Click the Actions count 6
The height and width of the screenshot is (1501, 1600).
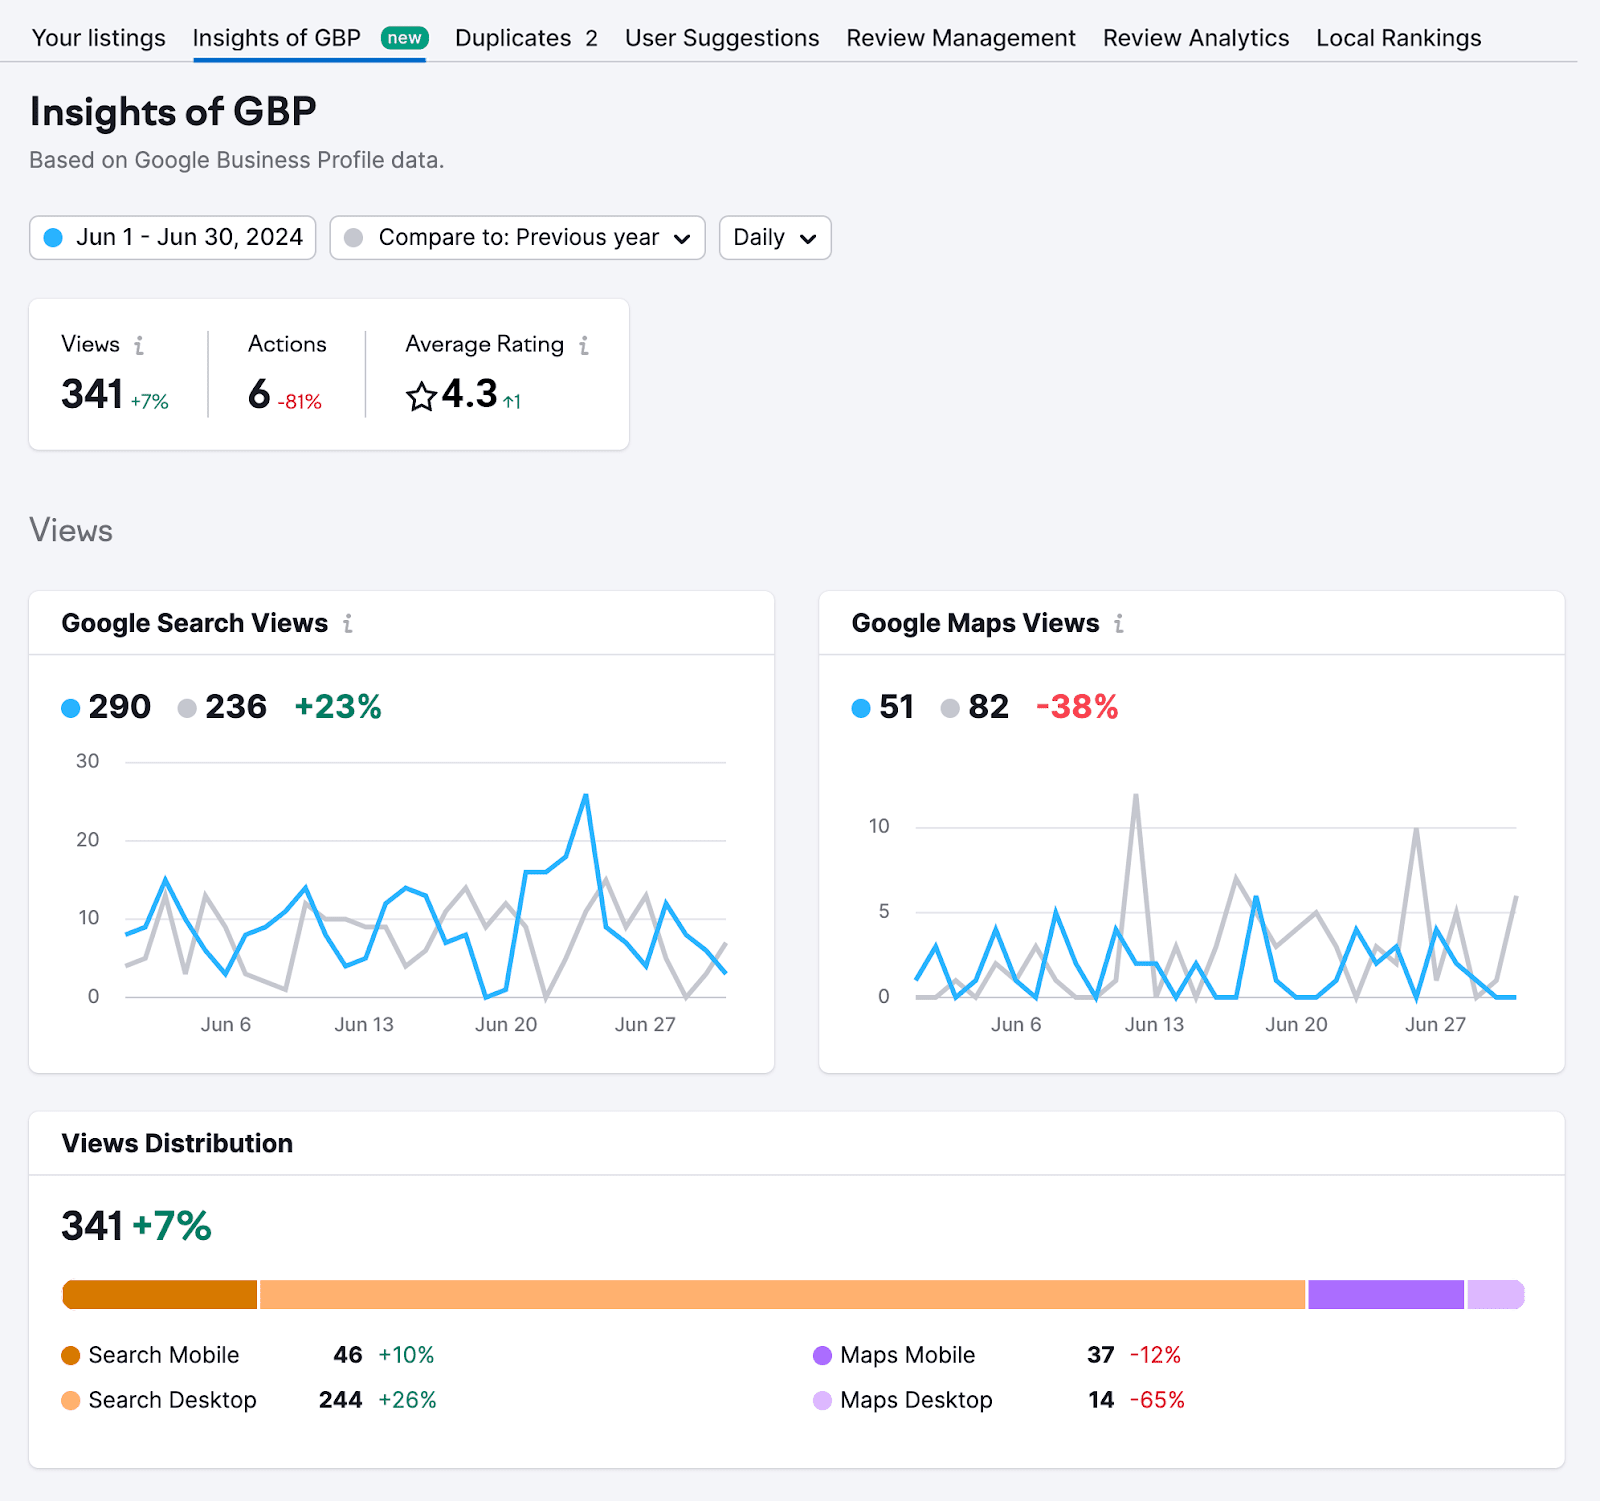pyautogui.click(x=259, y=394)
